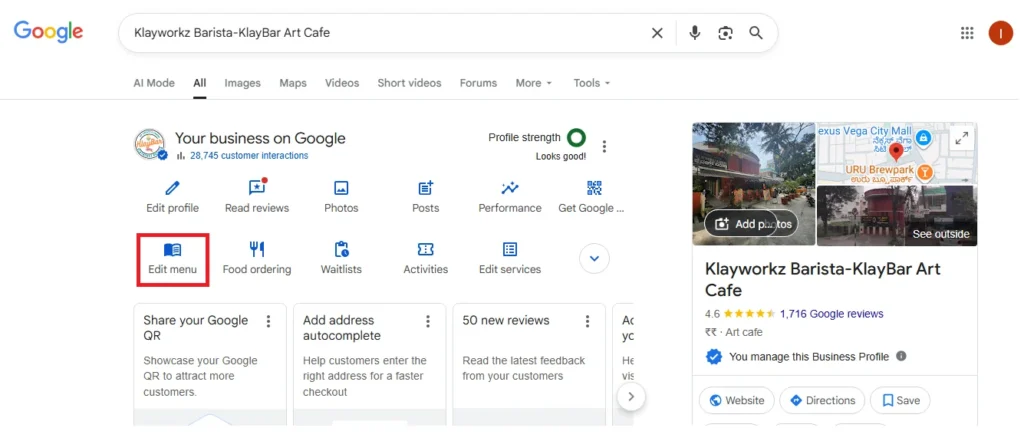This screenshot has height=441, width=1024.
Task: Show next suggestion cards arrow
Action: [631, 396]
